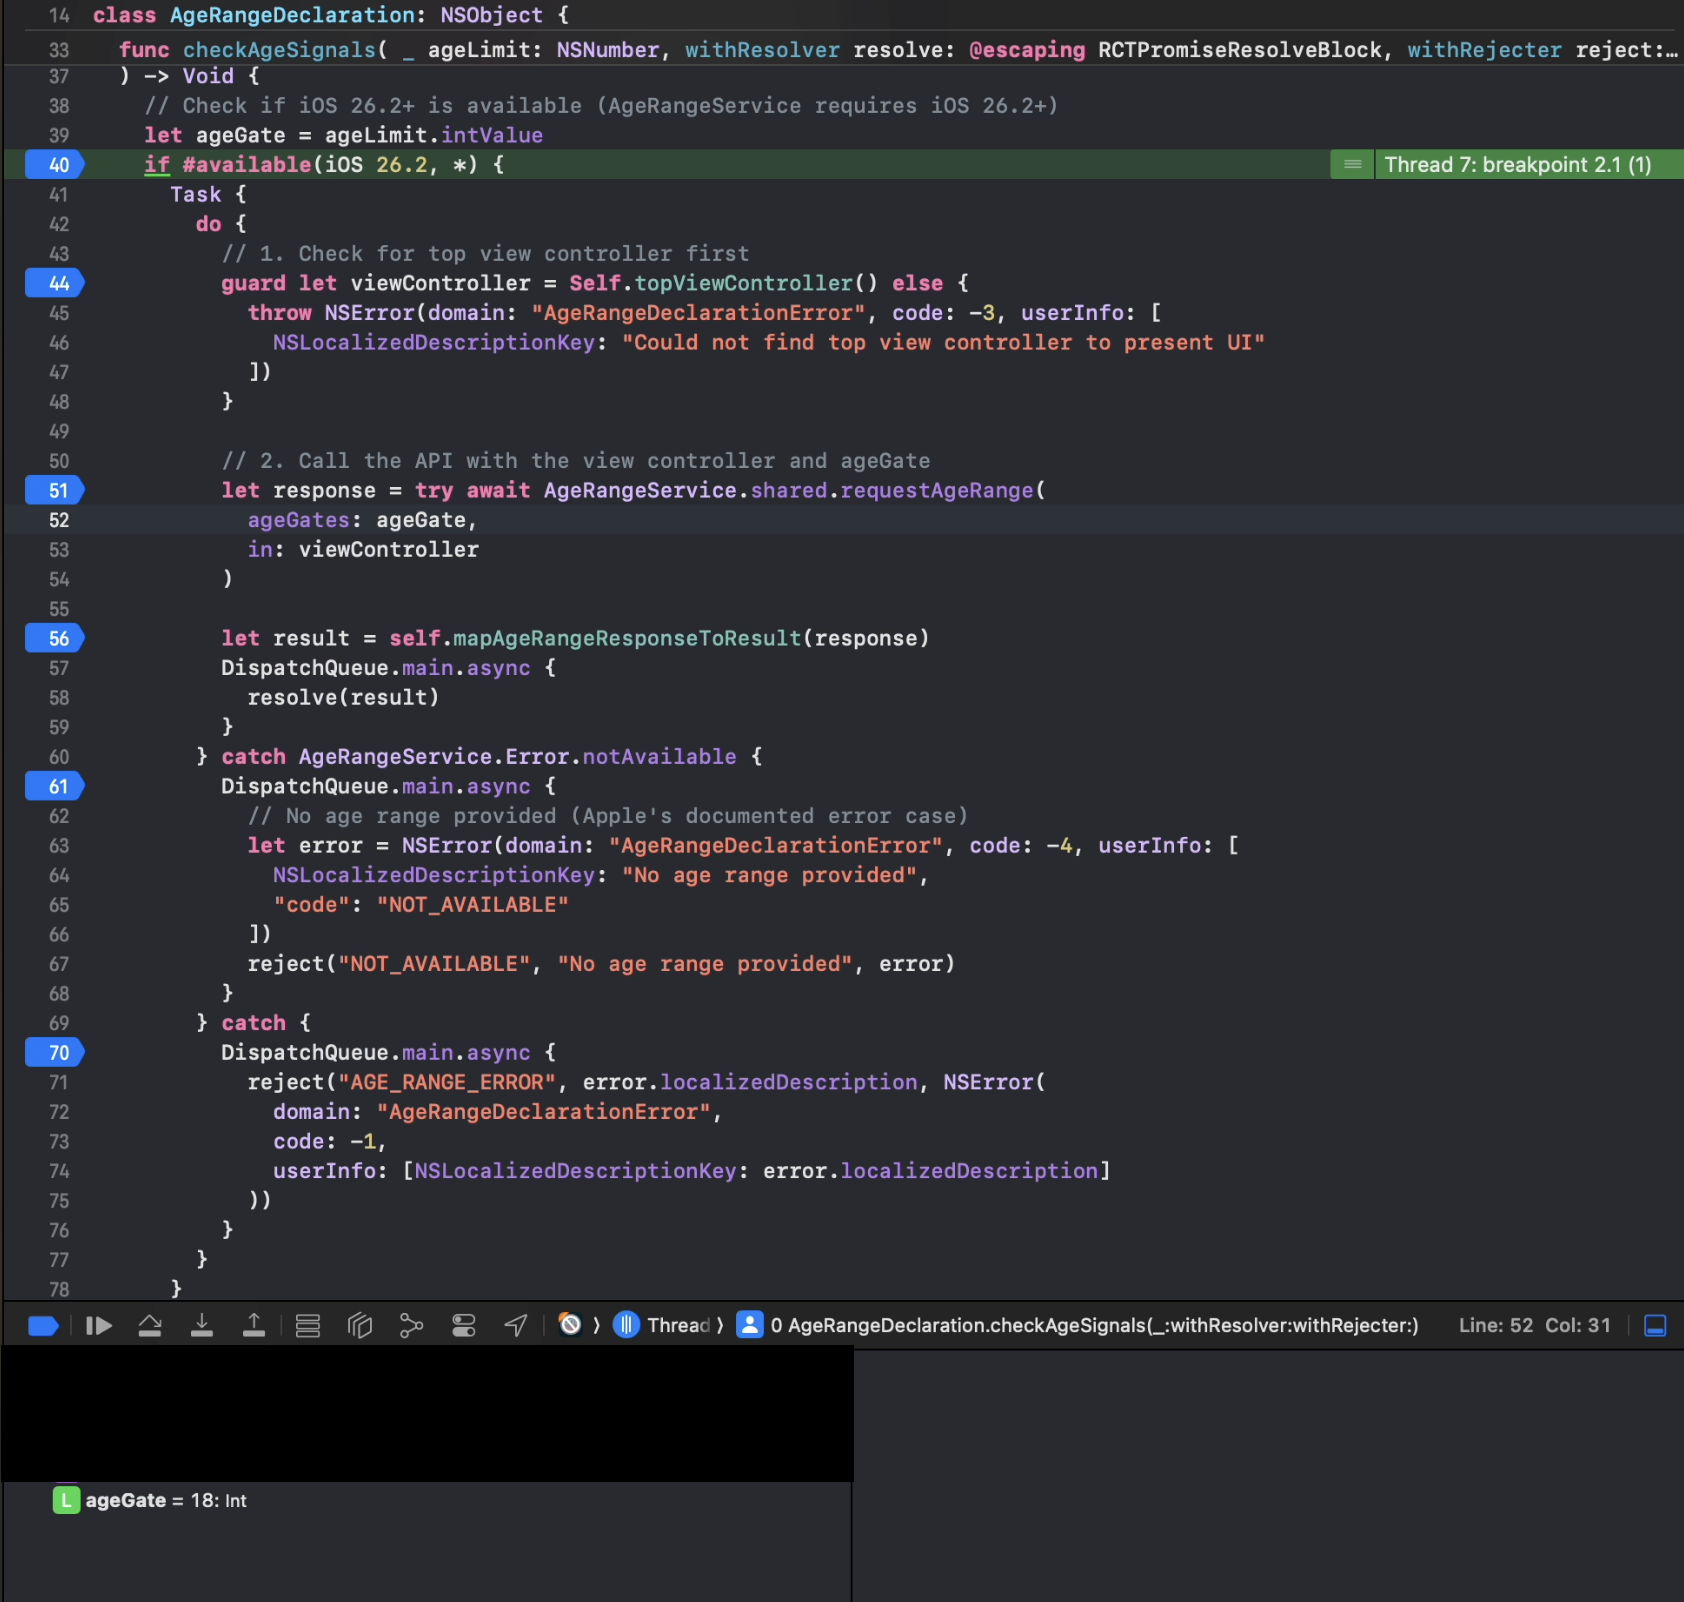Click the Step Into debug icon
The height and width of the screenshot is (1602, 1684).
tap(202, 1326)
